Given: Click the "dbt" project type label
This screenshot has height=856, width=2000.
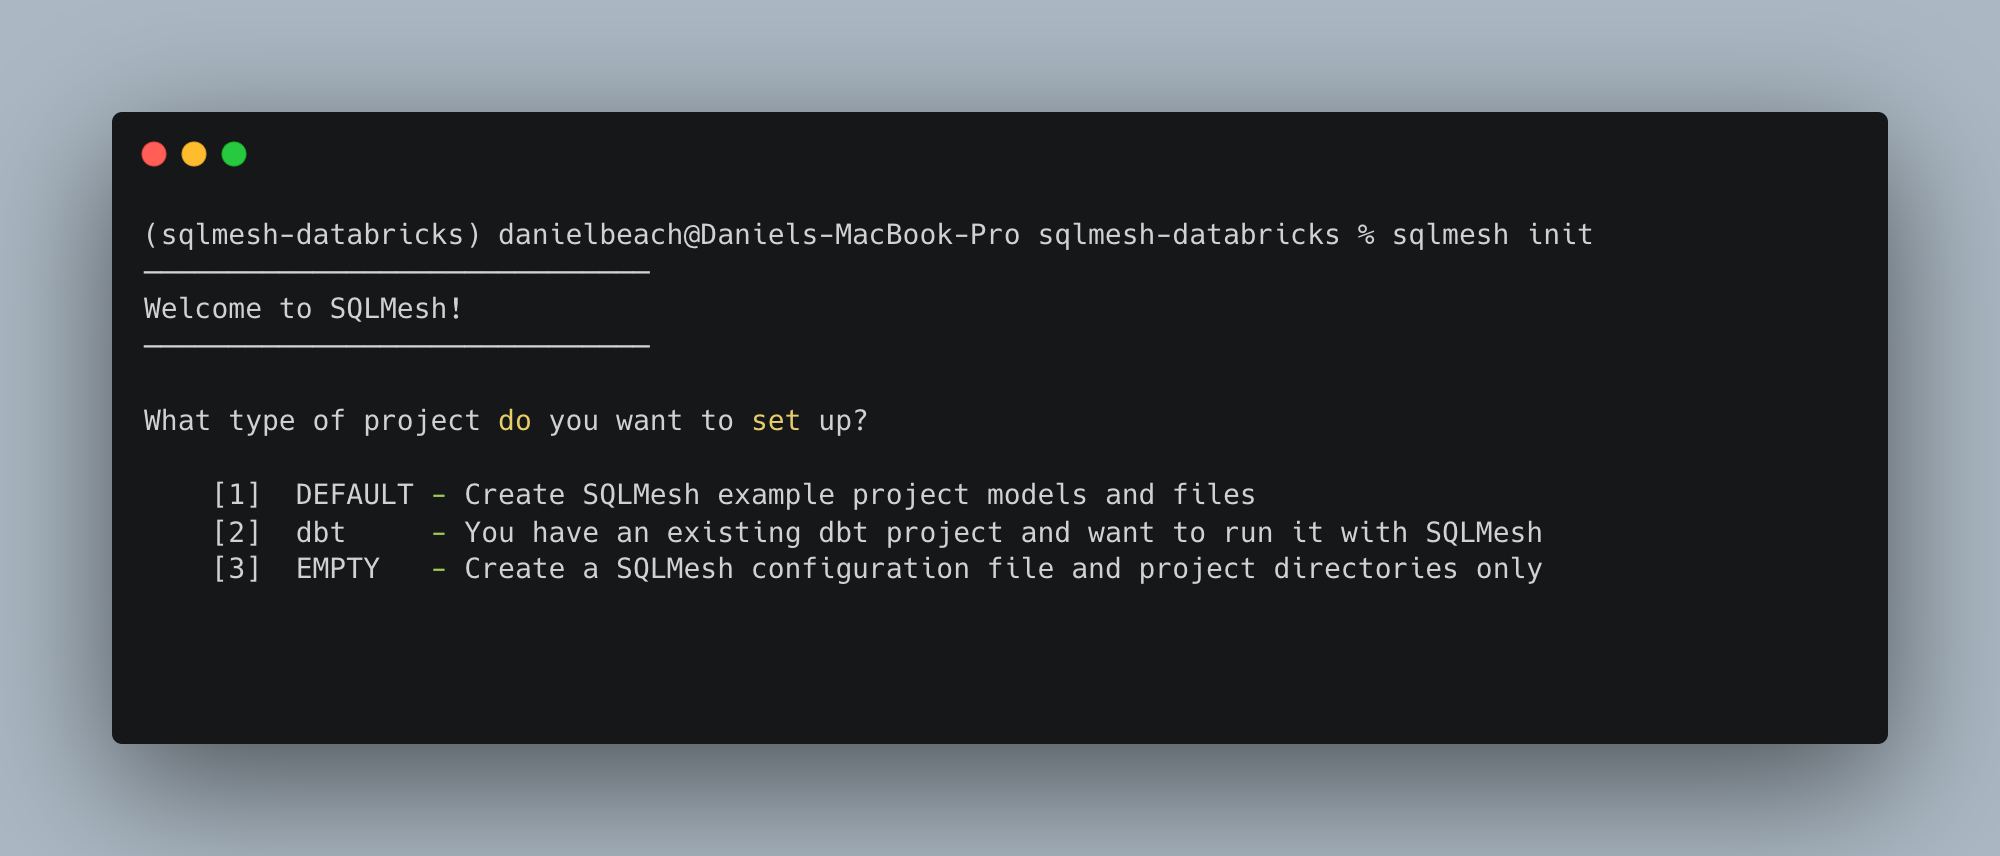Looking at the screenshot, I should 320,533.
